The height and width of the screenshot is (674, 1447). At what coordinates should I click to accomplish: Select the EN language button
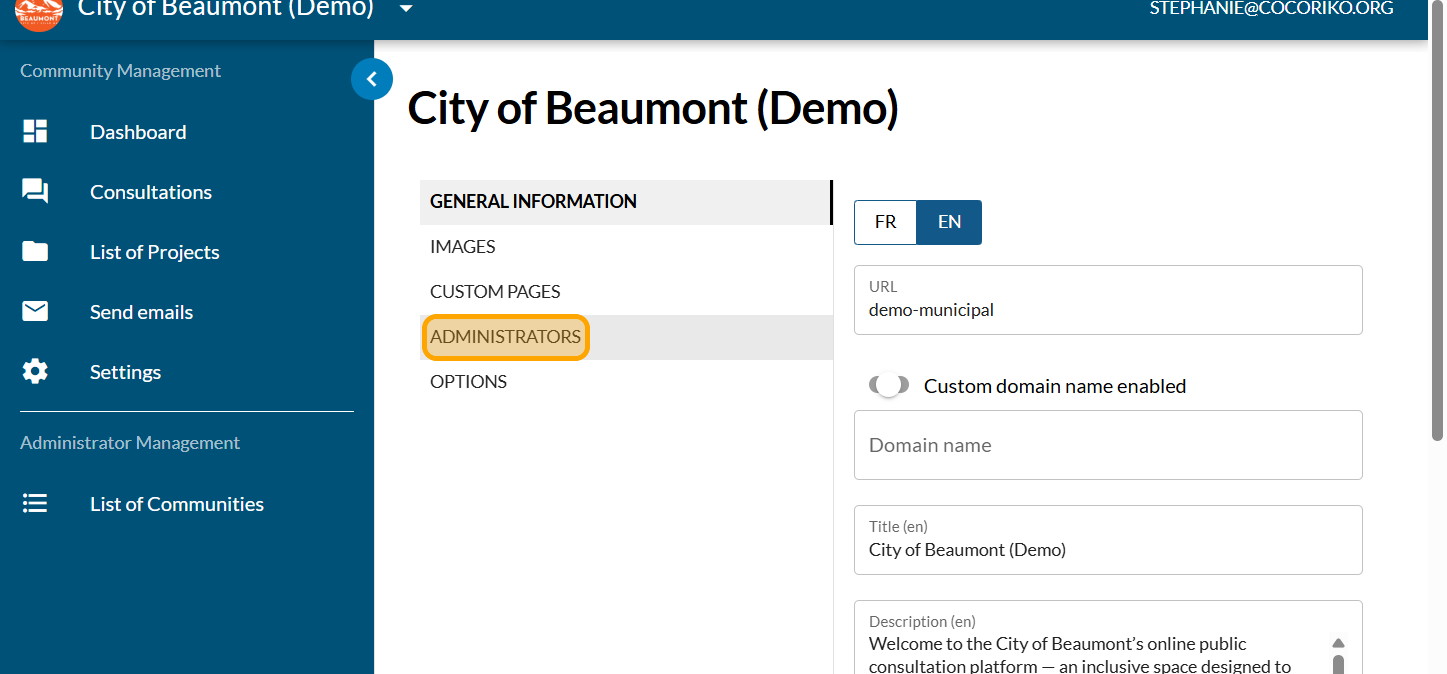click(949, 222)
